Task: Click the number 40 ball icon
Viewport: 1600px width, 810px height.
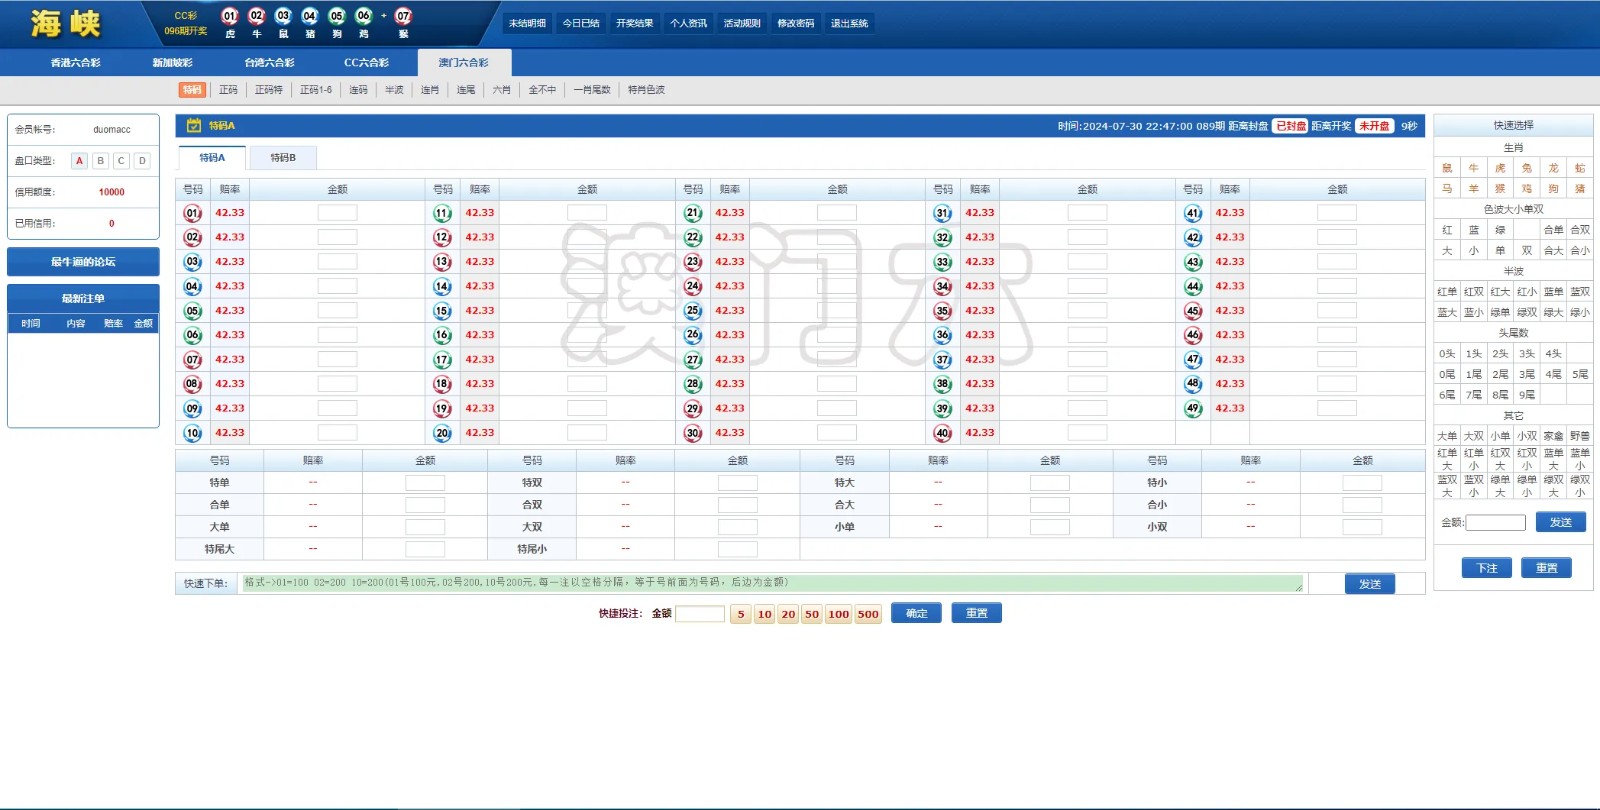Action: click(x=943, y=433)
